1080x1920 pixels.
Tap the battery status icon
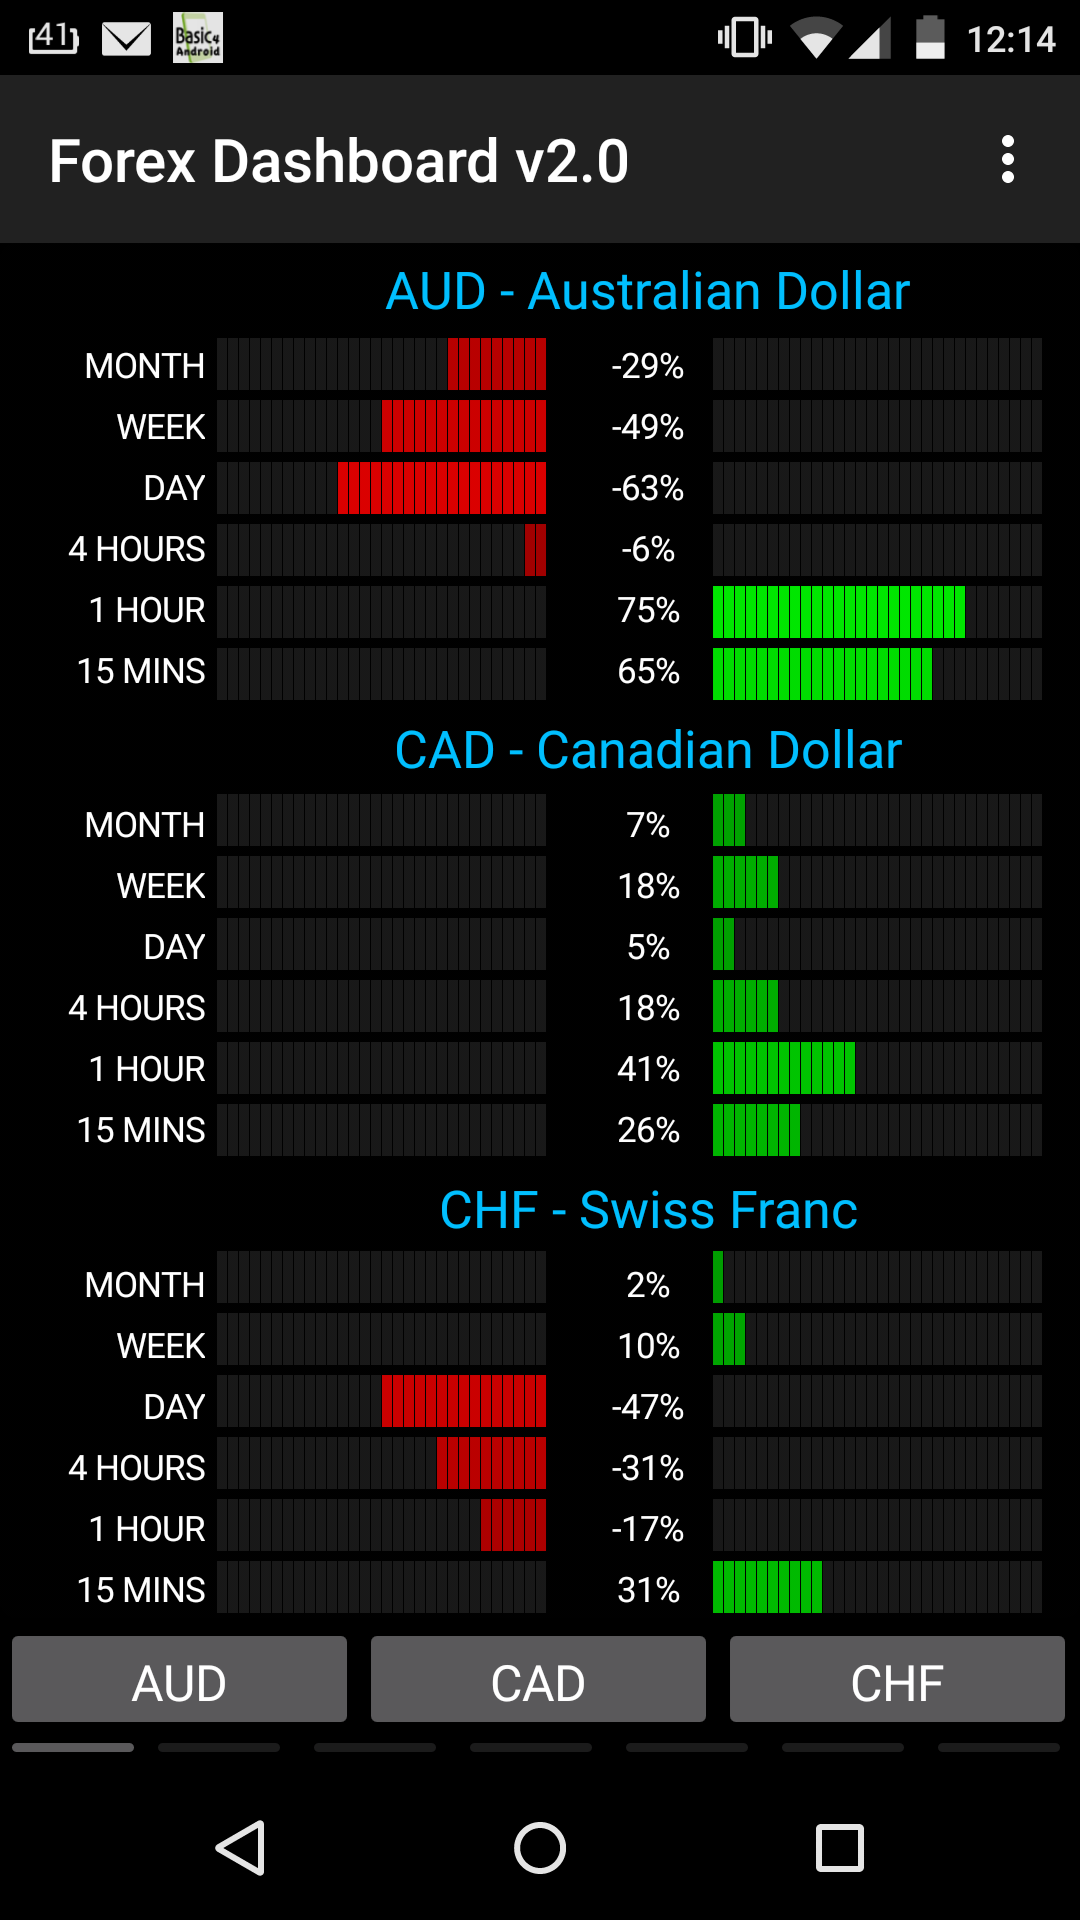point(930,38)
